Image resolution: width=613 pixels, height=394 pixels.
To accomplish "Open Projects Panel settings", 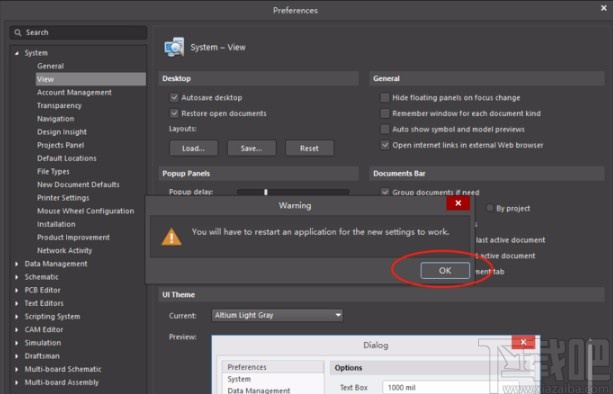I will [61, 145].
